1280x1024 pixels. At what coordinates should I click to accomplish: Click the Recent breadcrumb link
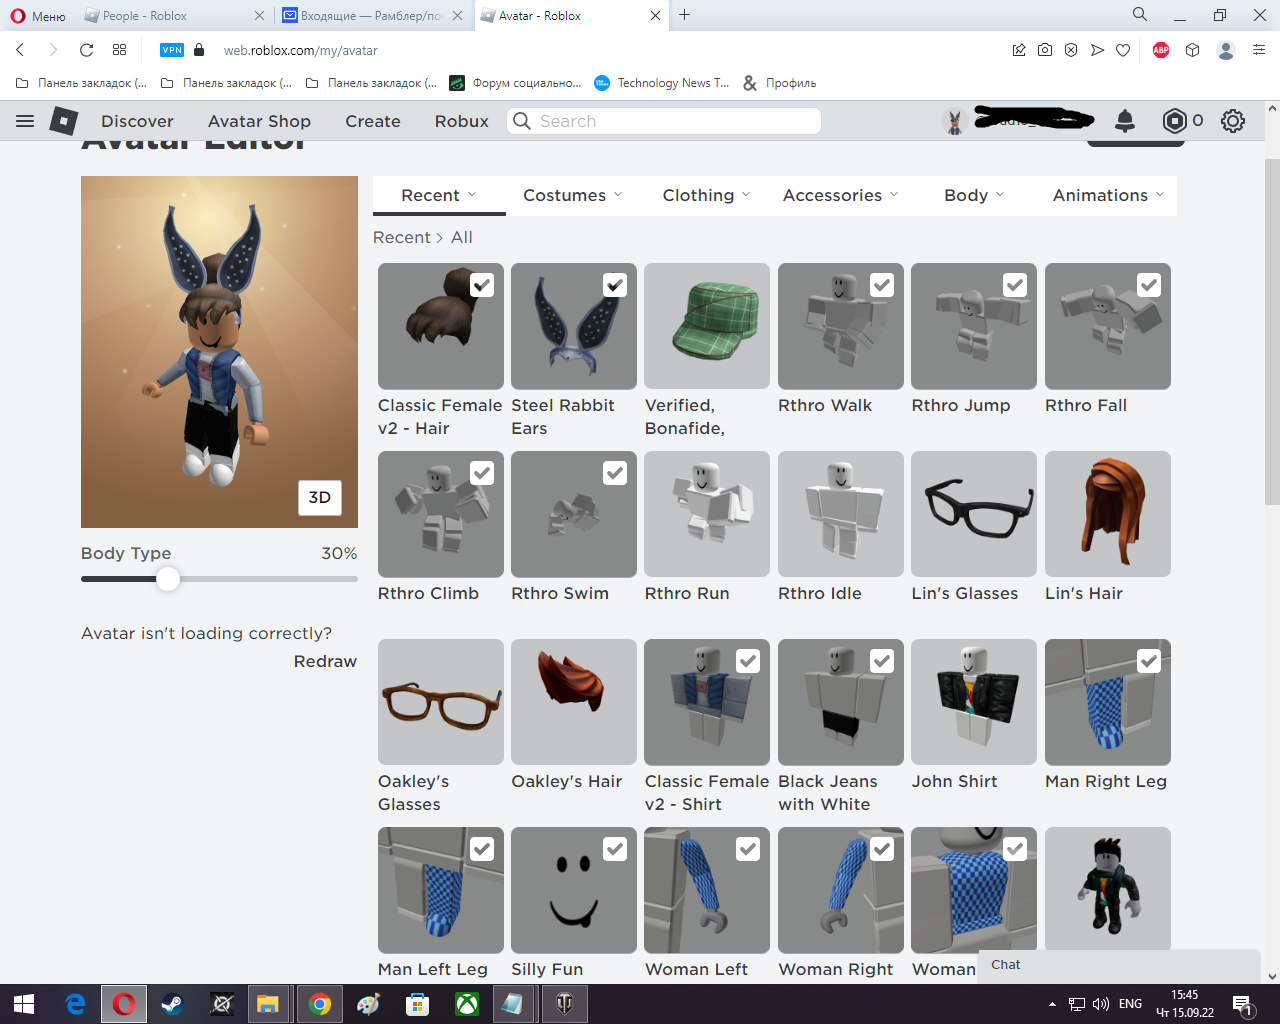pyautogui.click(x=401, y=237)
